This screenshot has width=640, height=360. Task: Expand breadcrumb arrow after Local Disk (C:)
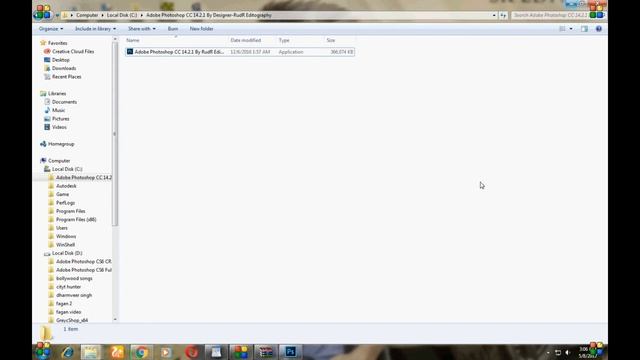click(x=142, y=15)
